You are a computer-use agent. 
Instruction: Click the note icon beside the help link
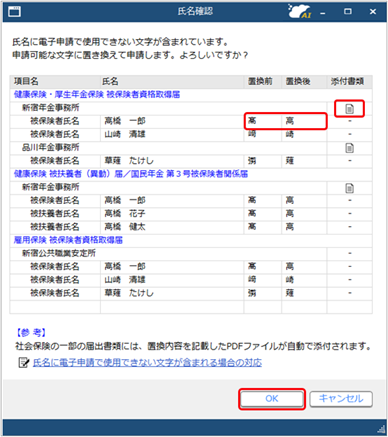23,363
